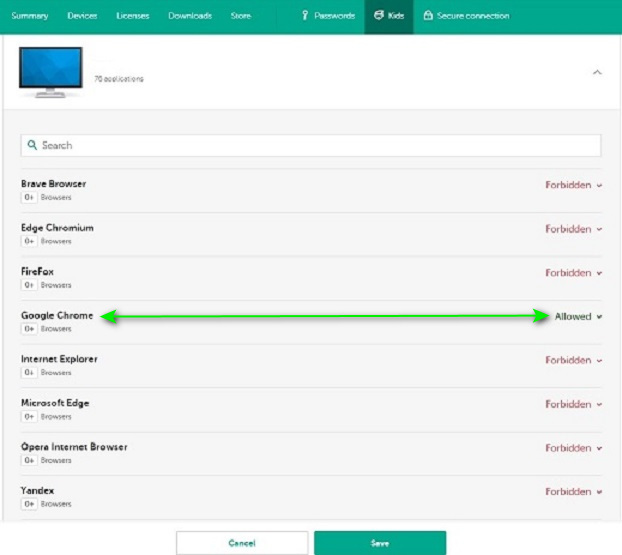Screen dimensions: 622x555
Task: Open Edge Chromium permission dropdown
Action: tap(574, 229)
